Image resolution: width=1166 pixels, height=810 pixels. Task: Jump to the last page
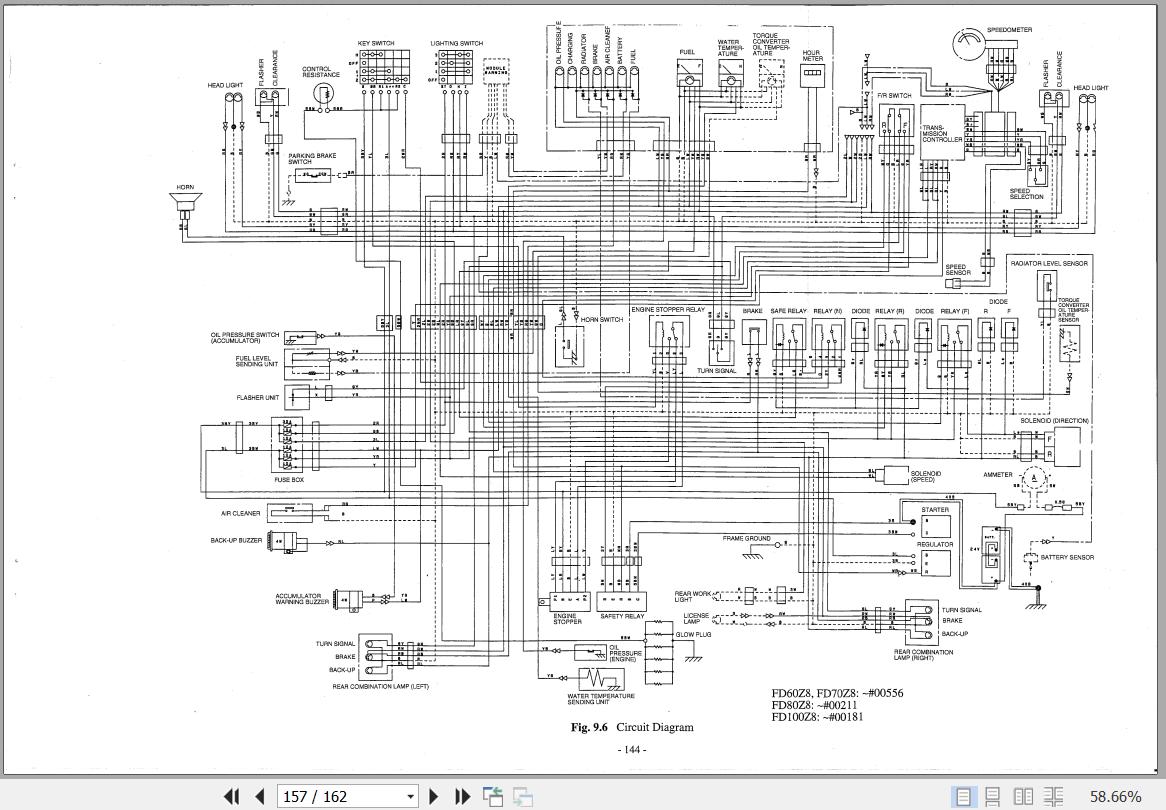coord(463,797)
